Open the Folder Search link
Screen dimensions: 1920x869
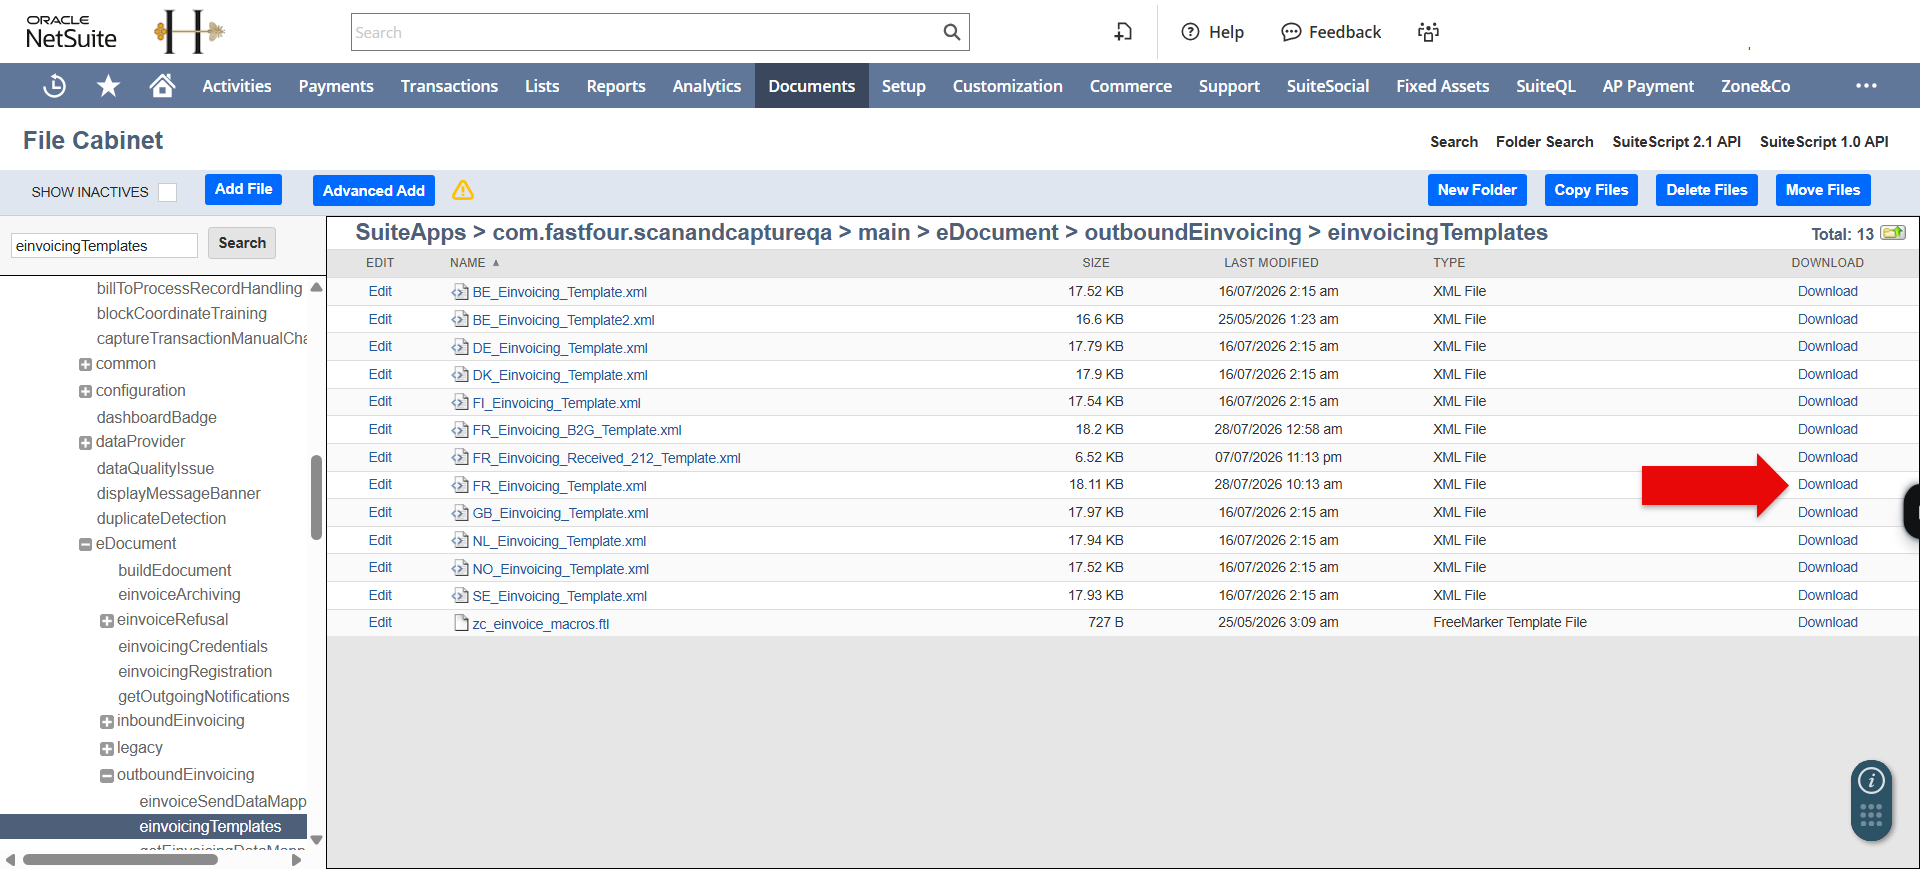1544,142
